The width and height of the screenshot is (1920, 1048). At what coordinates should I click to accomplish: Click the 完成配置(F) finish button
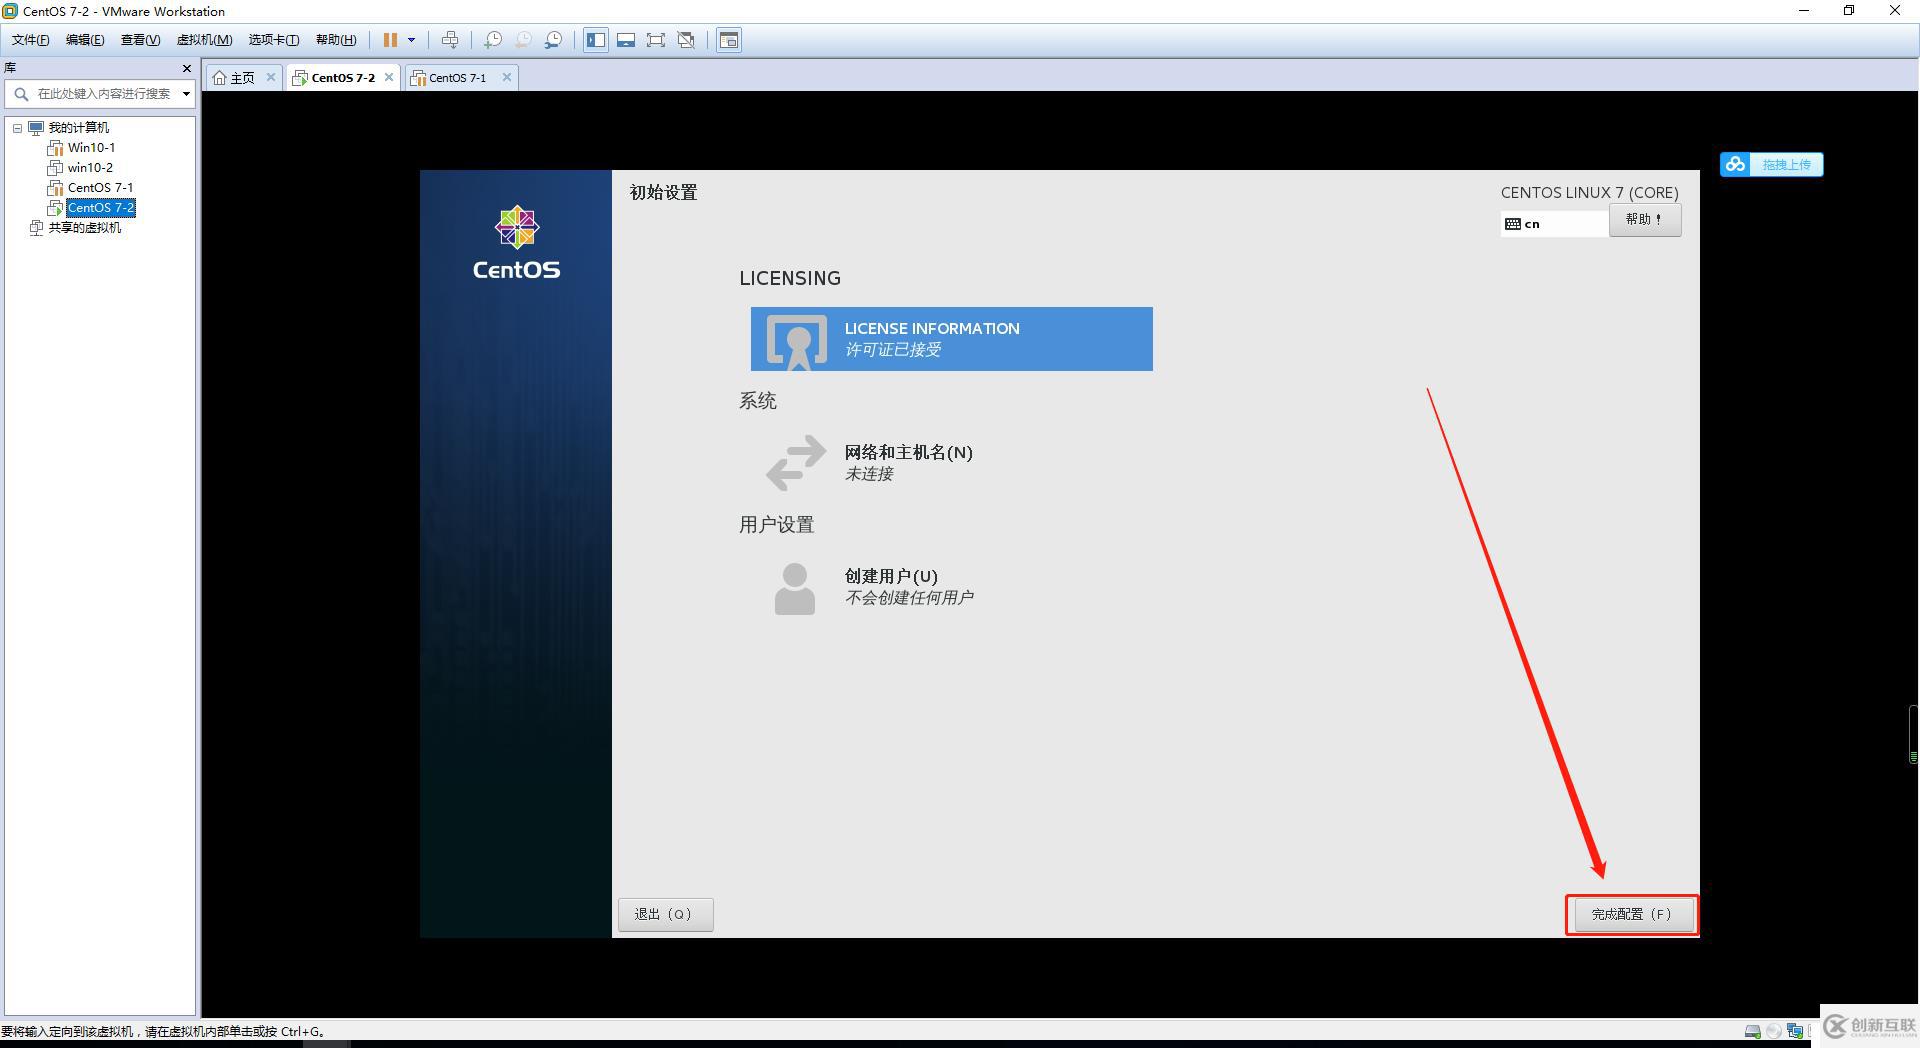(x=1632, y=914)
